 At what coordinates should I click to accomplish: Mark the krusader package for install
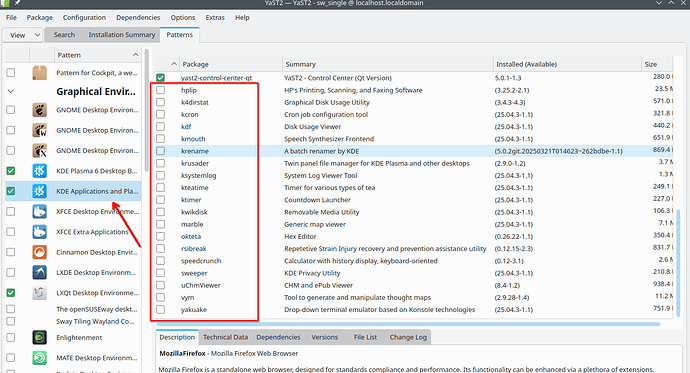point(161,163)
